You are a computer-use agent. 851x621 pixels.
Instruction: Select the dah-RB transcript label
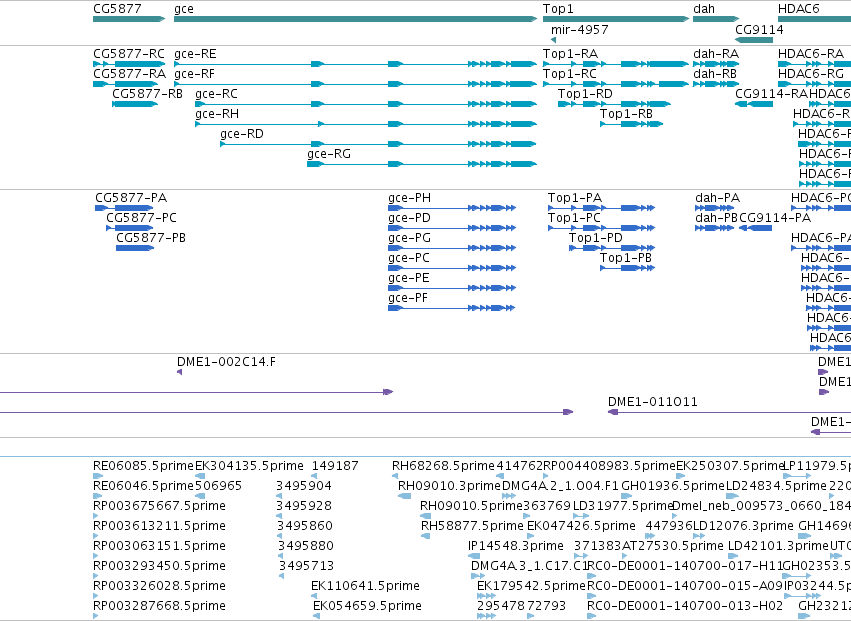[715, 74]
